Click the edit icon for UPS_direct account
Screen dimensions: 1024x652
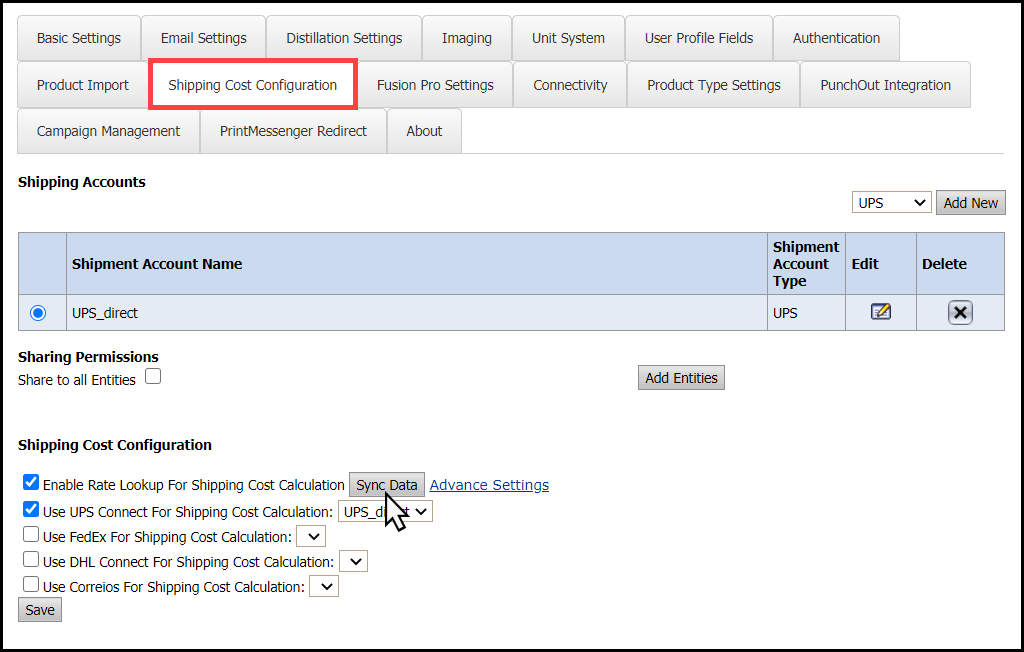(x=880, y=312)
